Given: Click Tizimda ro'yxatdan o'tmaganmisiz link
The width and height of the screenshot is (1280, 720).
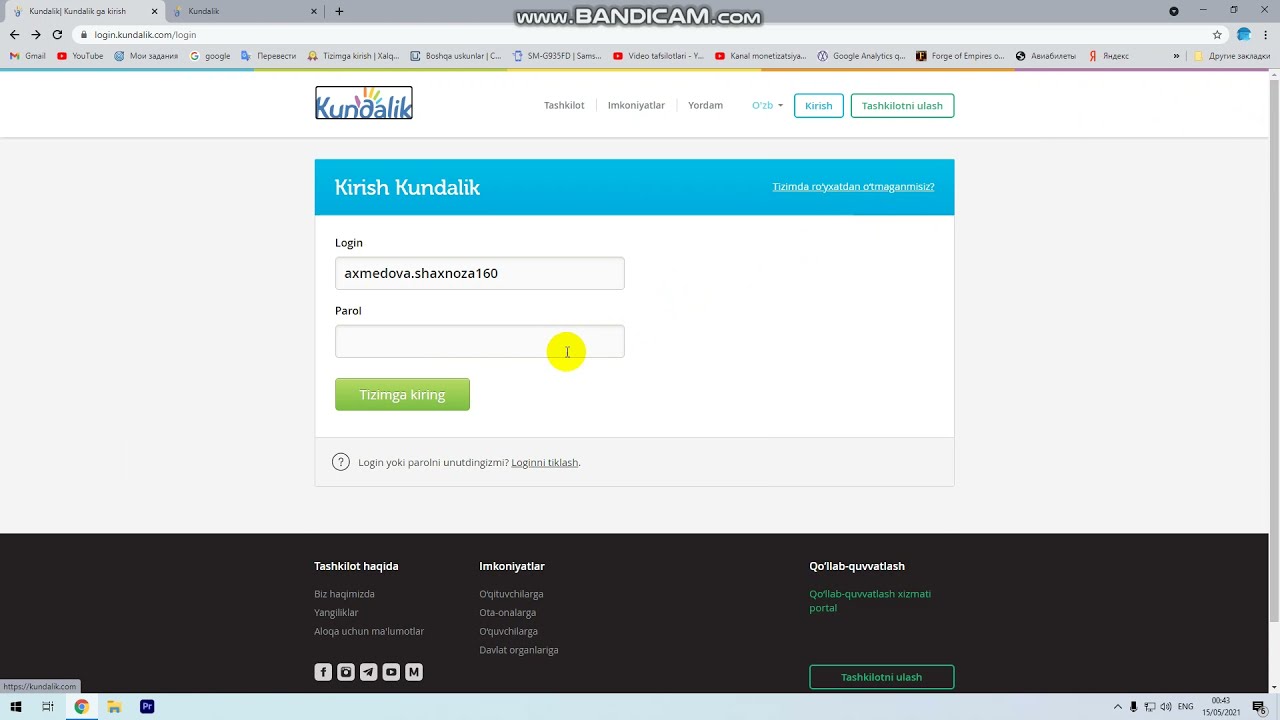Looking at the screenshot, I should pos(853,186).
